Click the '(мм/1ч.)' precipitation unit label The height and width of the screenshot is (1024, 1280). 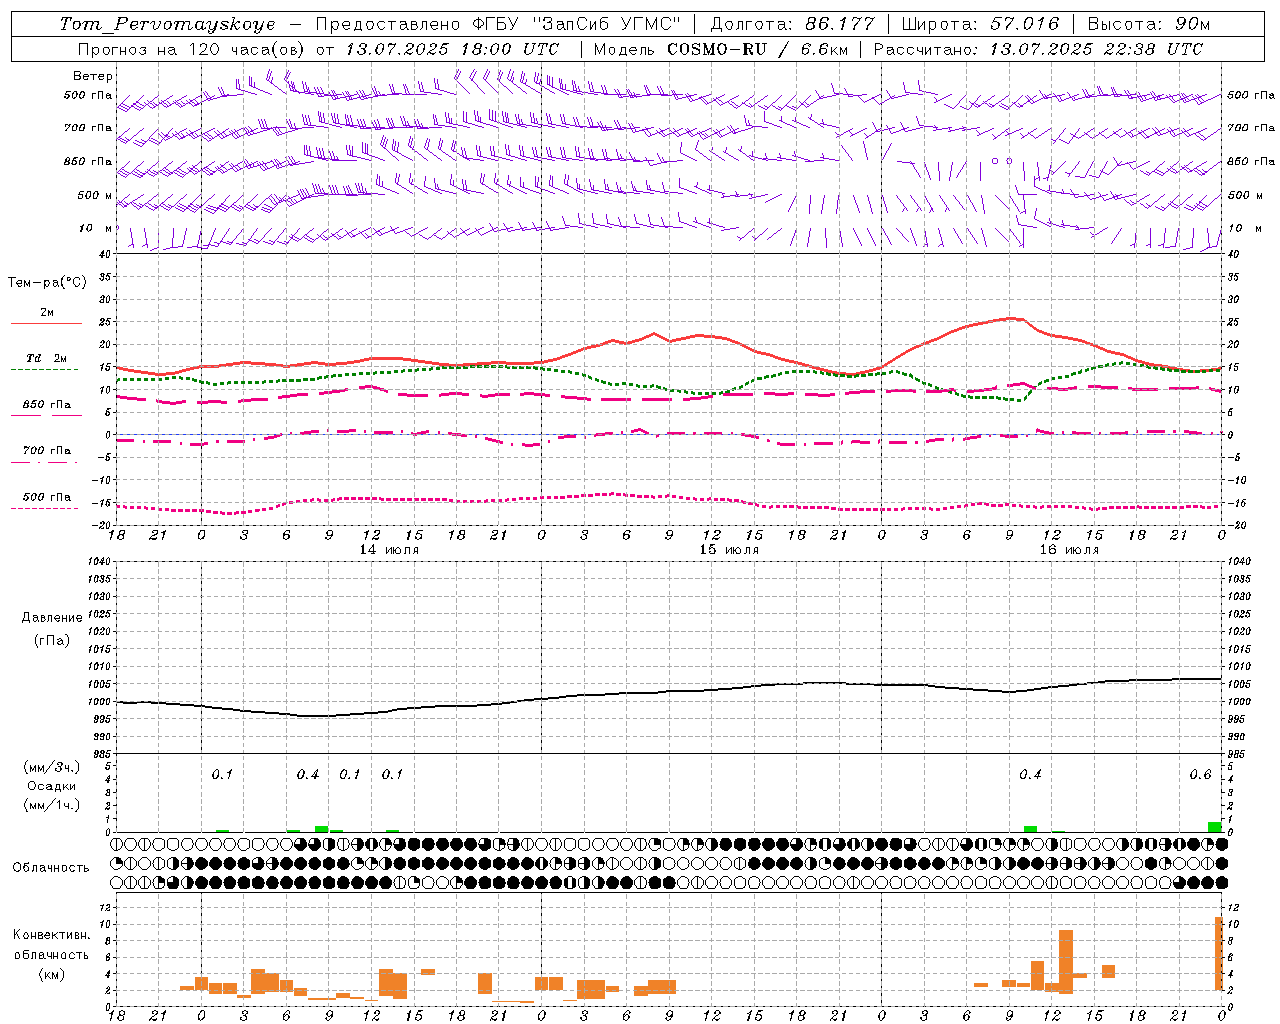click(52, 805)
